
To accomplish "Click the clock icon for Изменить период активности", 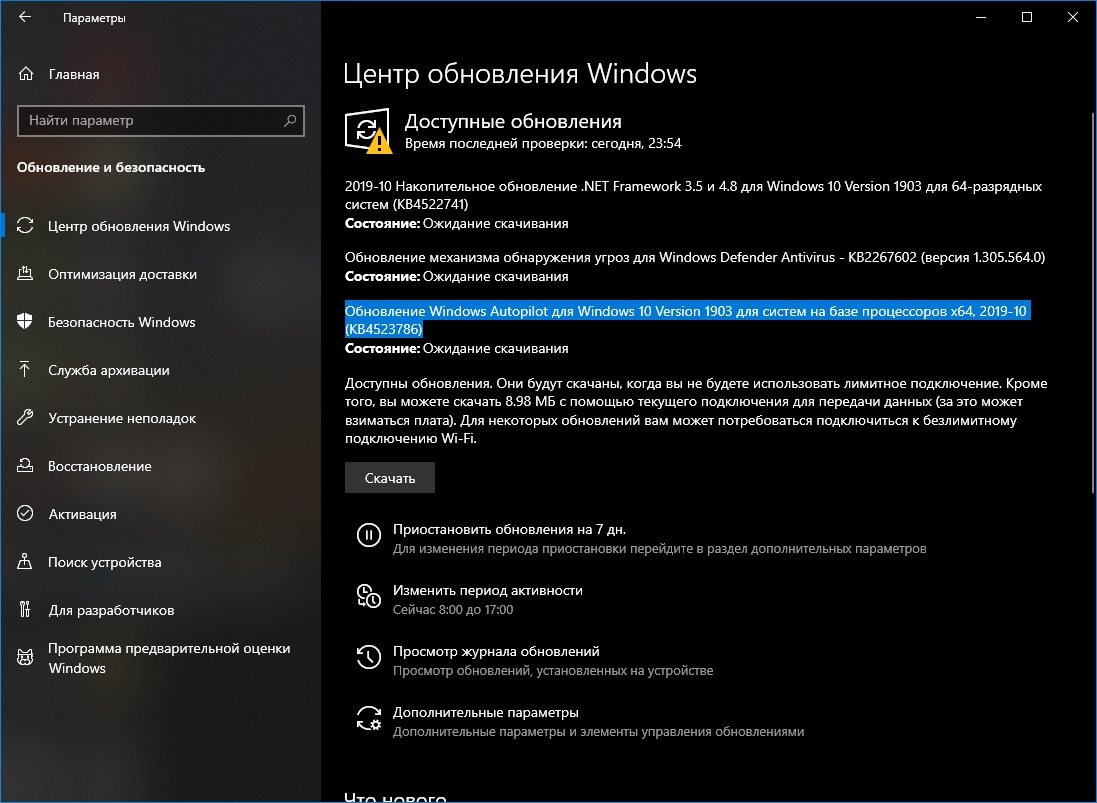I will pos(369,596).
